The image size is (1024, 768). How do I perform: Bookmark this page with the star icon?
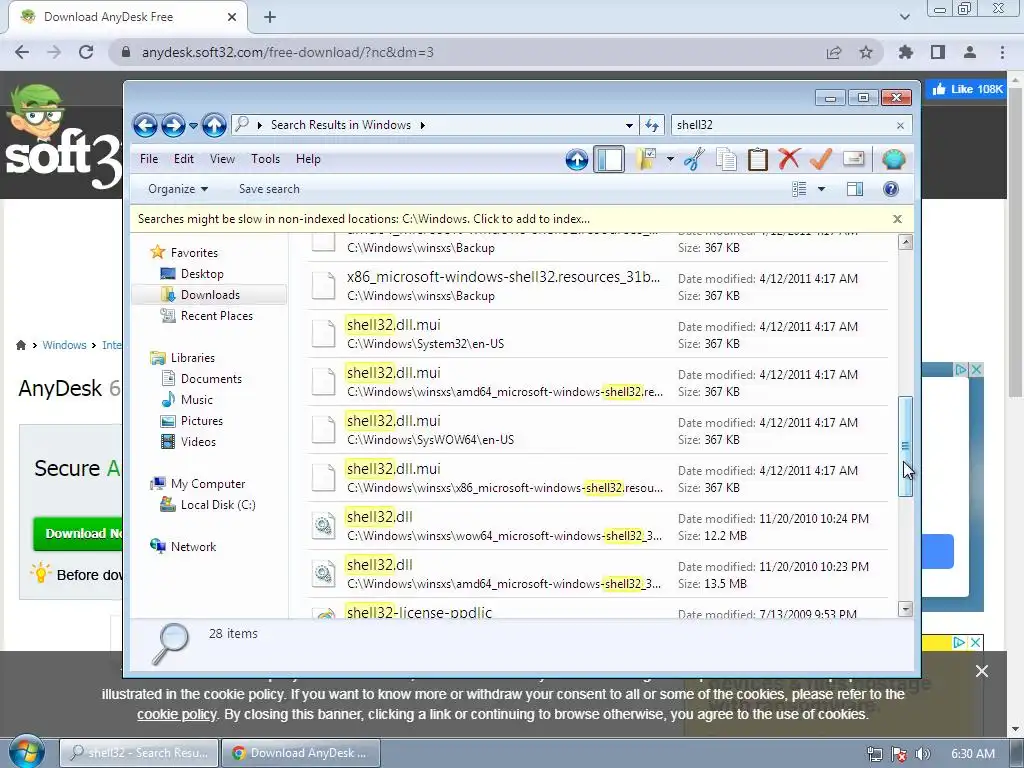pos(866,52)
